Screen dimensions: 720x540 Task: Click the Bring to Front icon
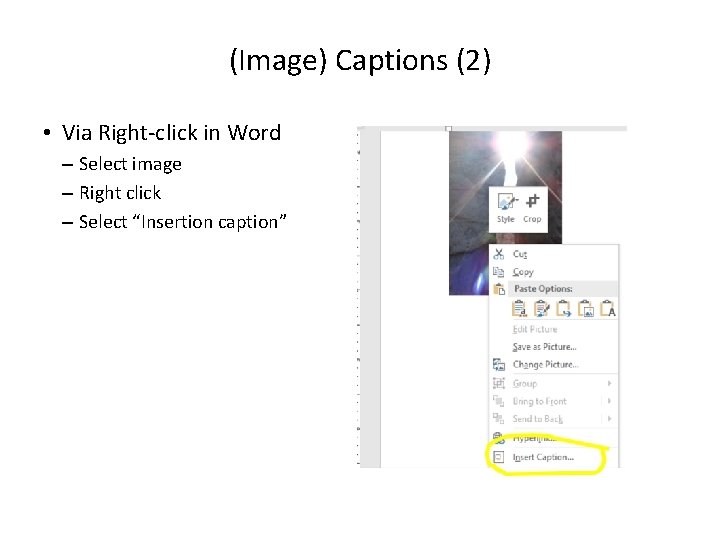(498, 401)
